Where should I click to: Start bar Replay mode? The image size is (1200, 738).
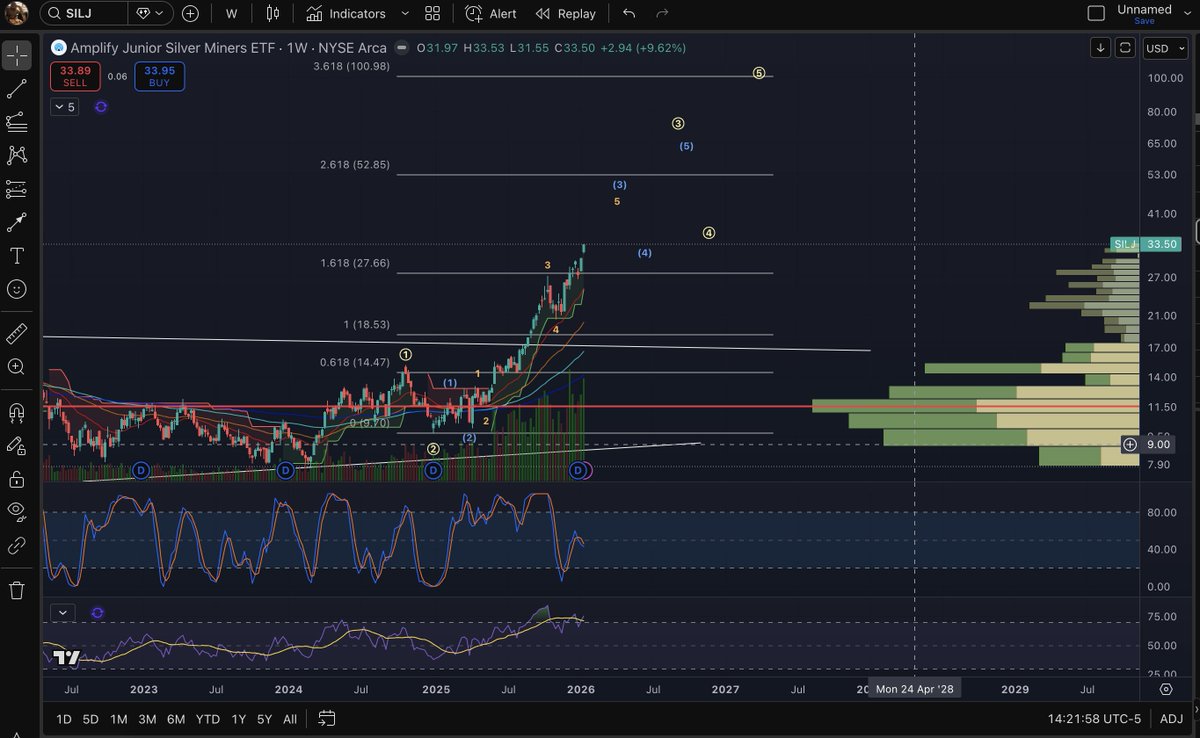[x=565, y=14]
